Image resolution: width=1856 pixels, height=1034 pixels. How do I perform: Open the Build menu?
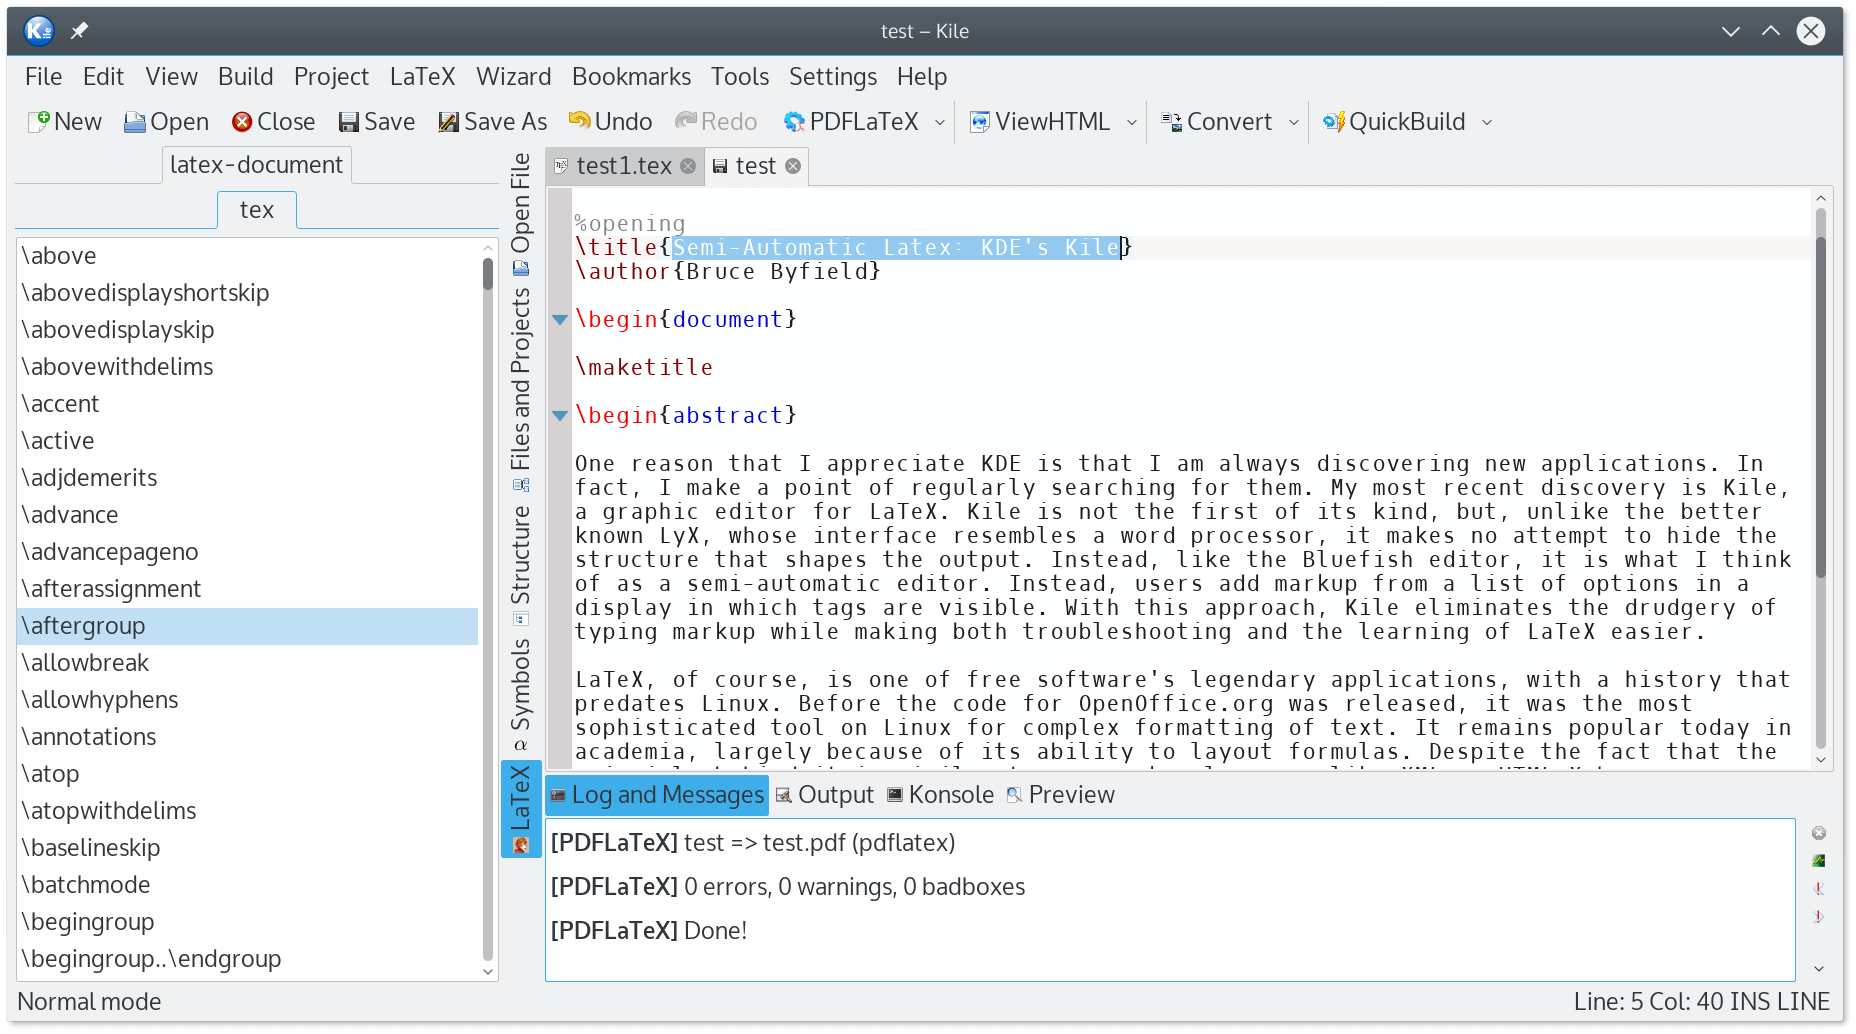coord(245,77)
